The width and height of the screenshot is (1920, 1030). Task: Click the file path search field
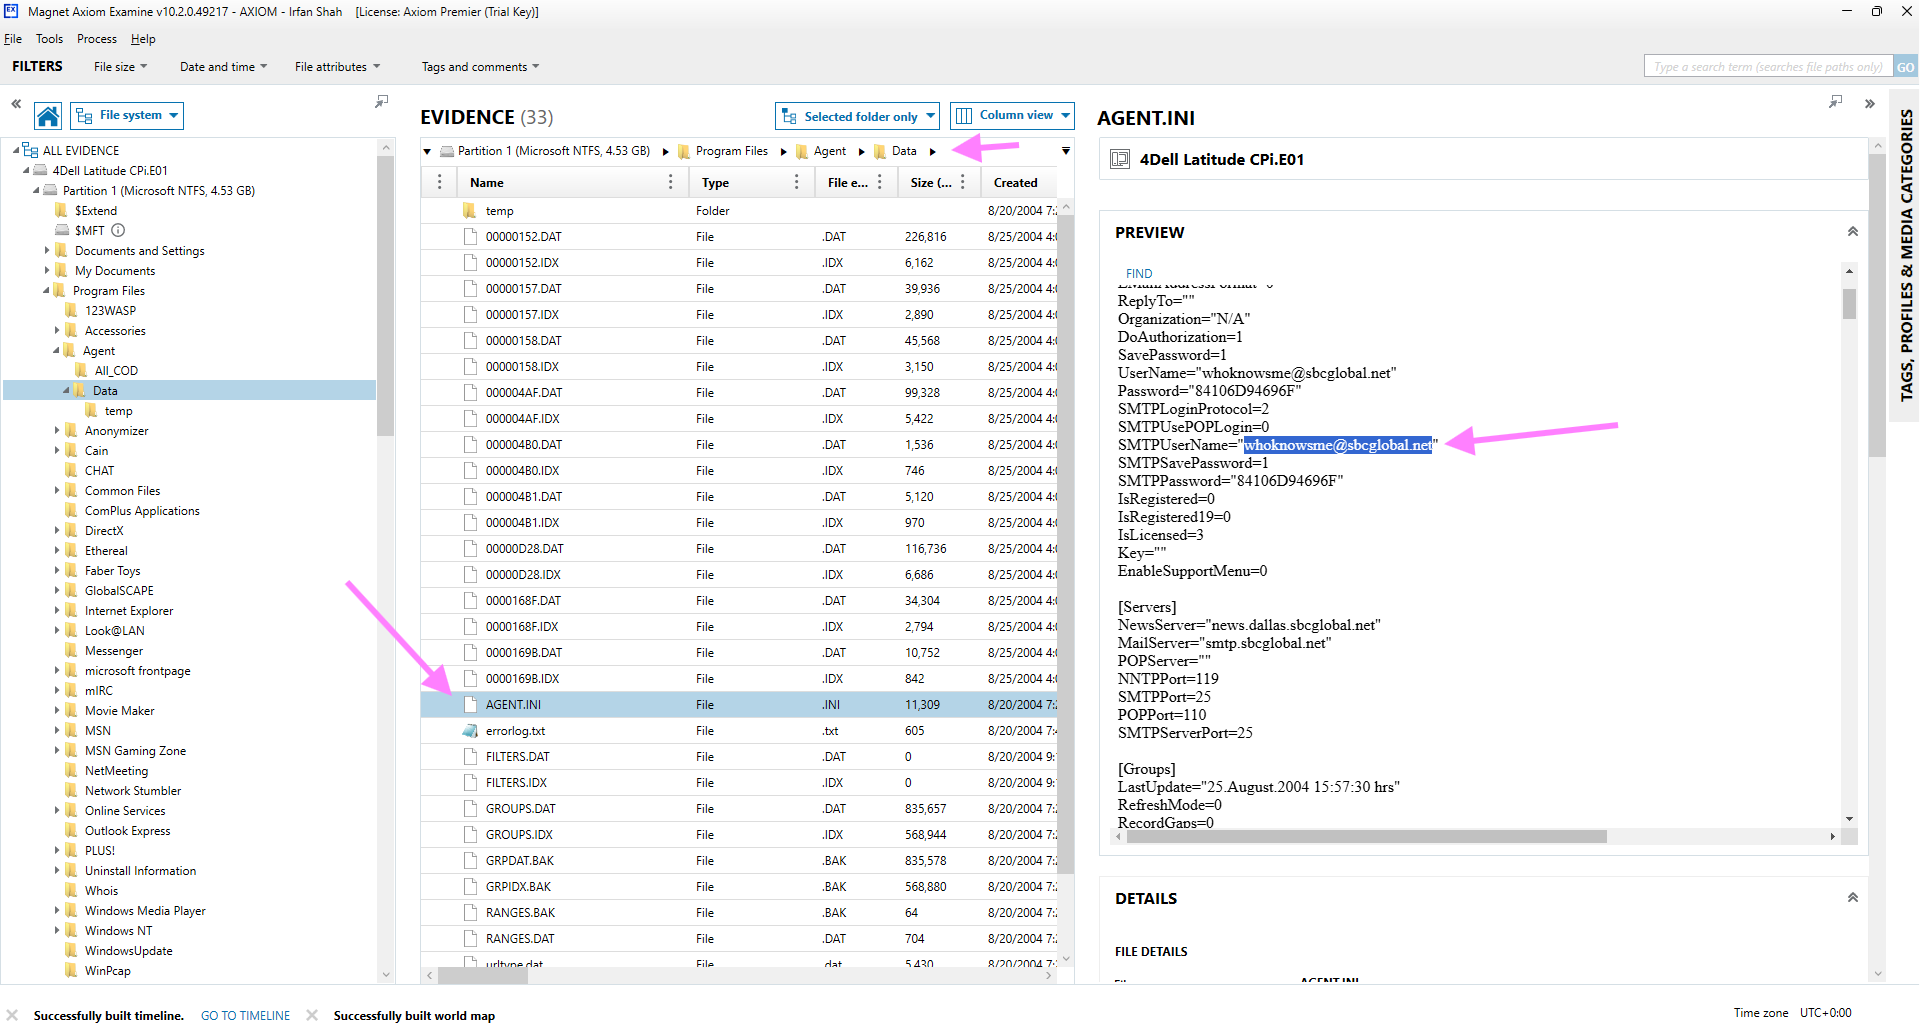tap(1767, 67)
